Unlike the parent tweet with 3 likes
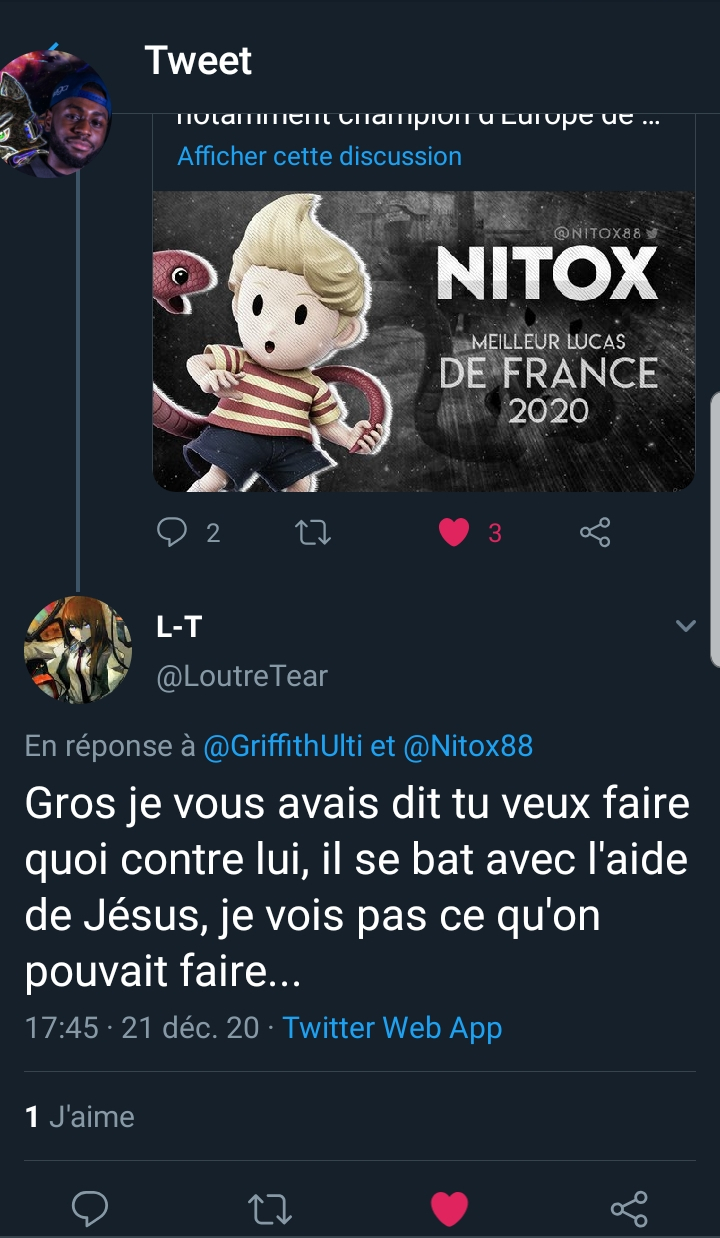 tap(454, 533)
